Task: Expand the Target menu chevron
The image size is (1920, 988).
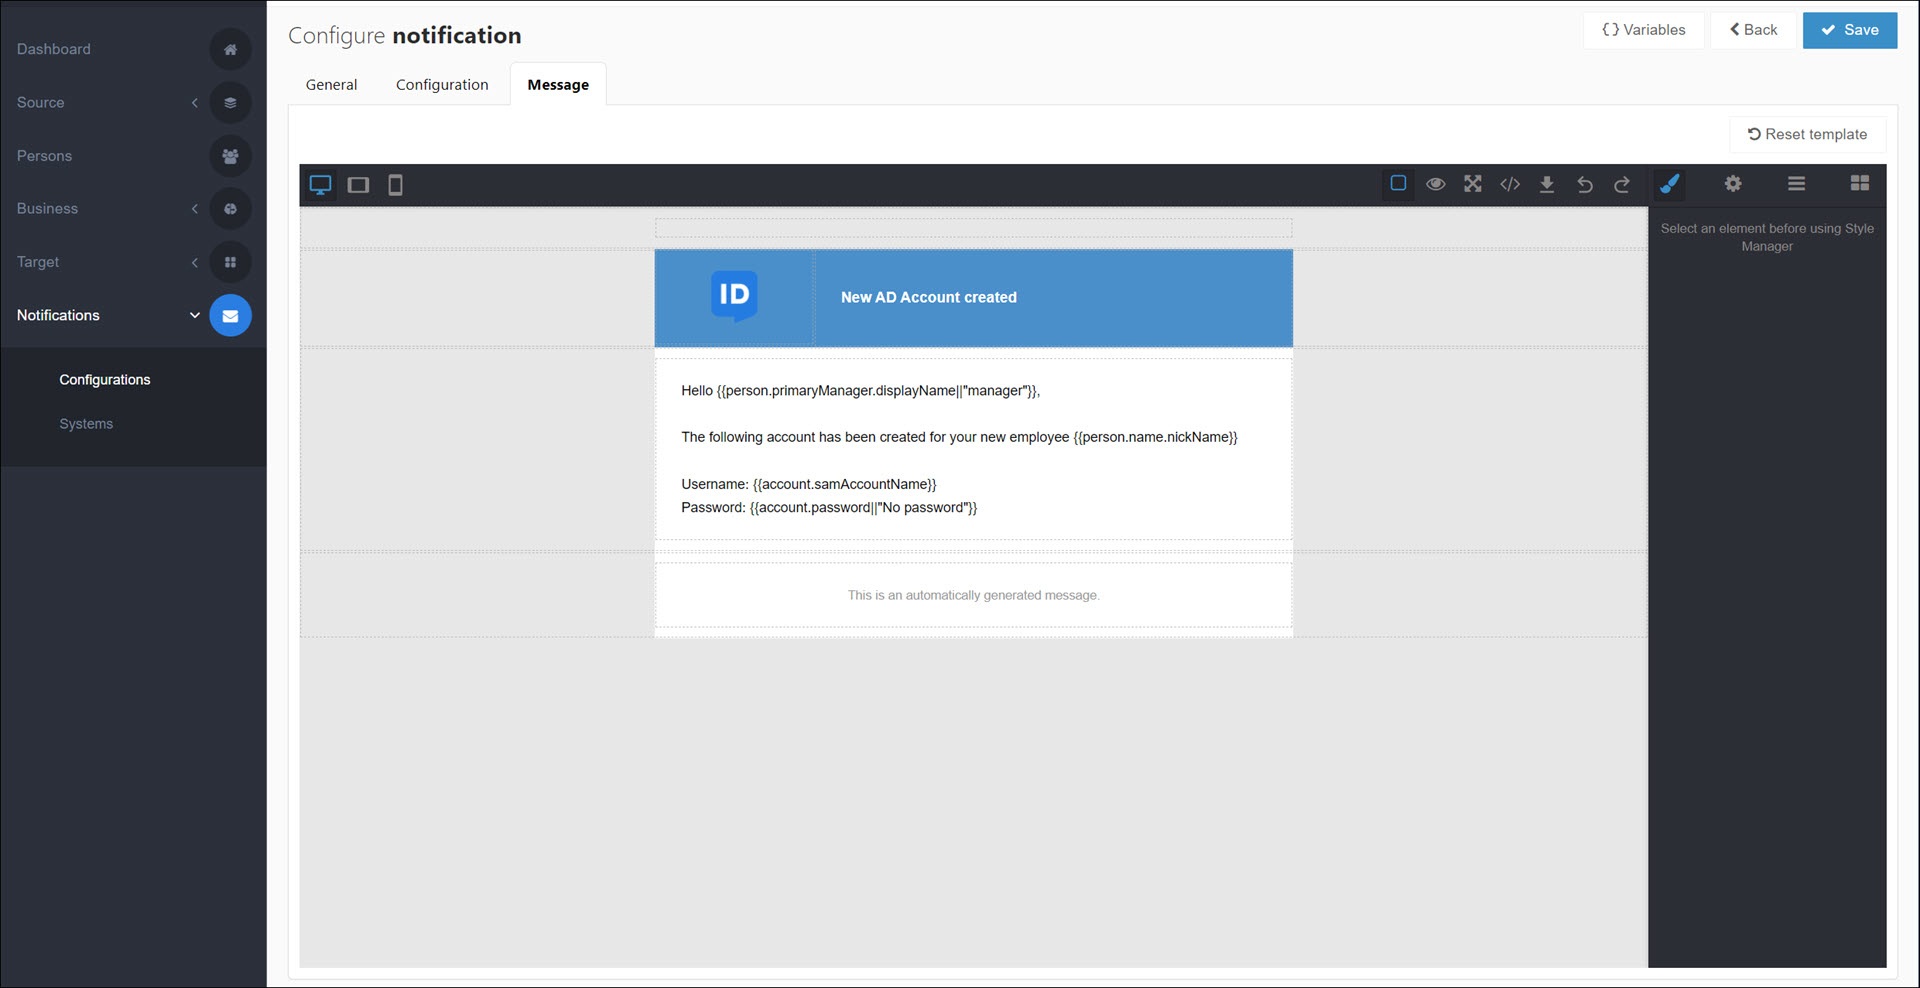Action: tap(195, 262)
